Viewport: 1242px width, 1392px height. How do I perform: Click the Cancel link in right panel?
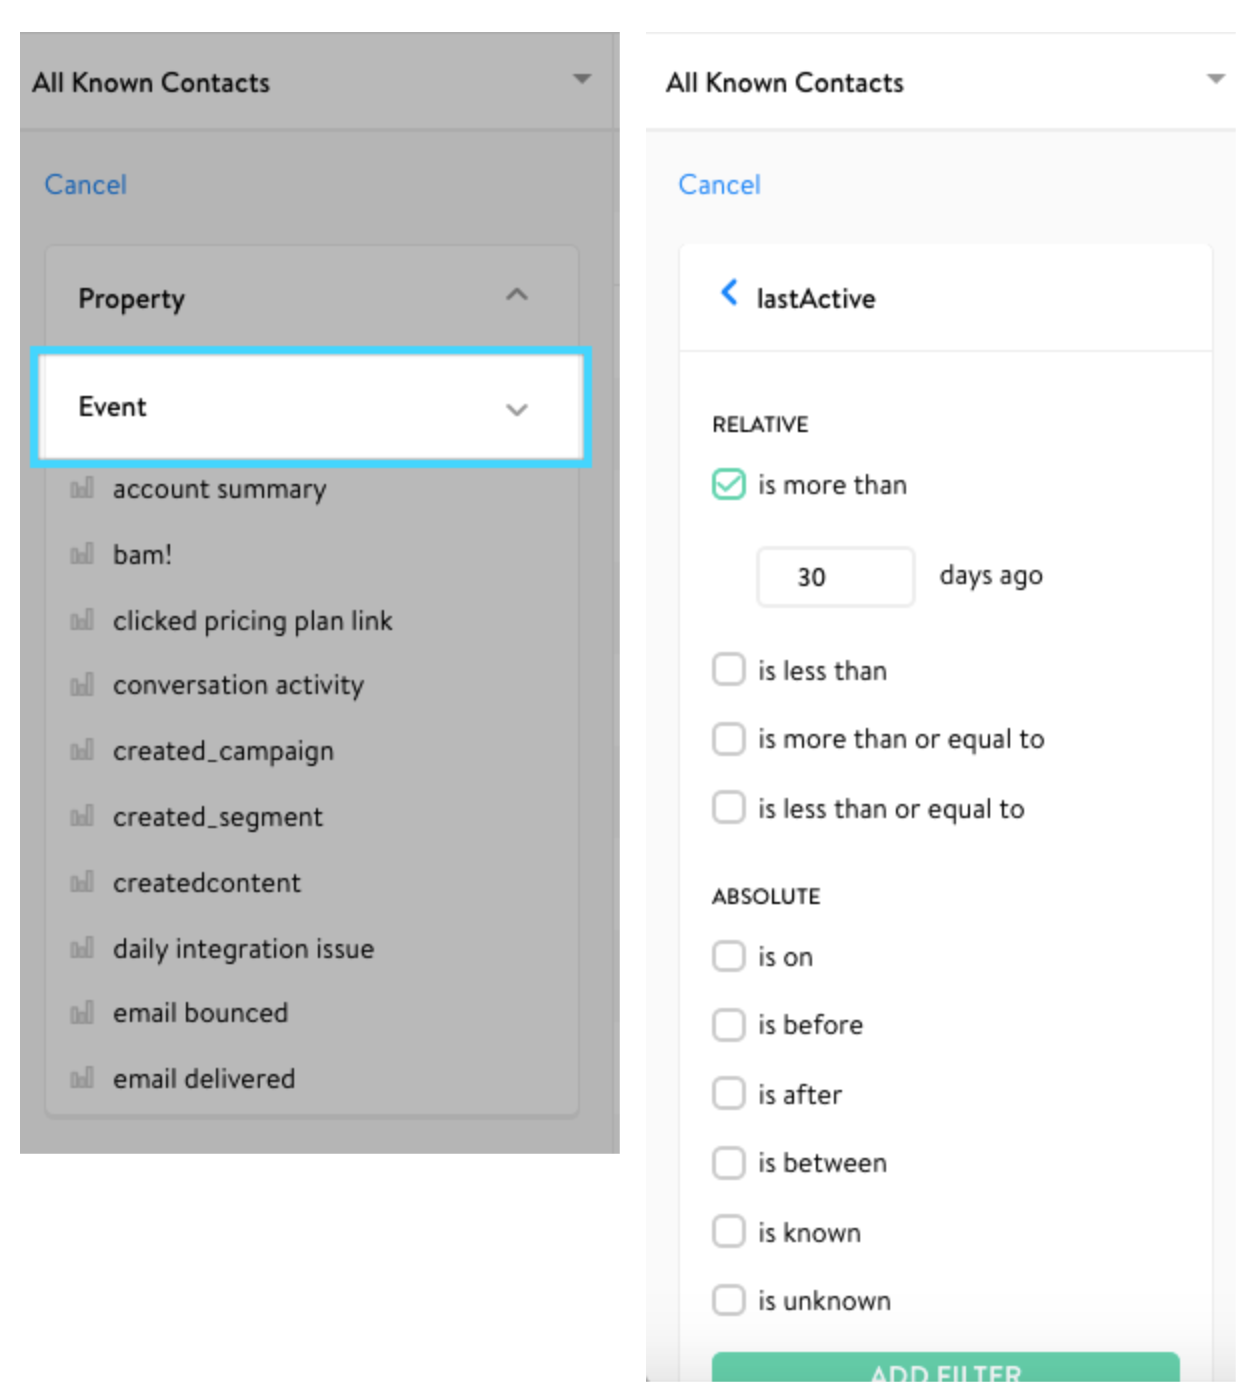tap(719, 184)
